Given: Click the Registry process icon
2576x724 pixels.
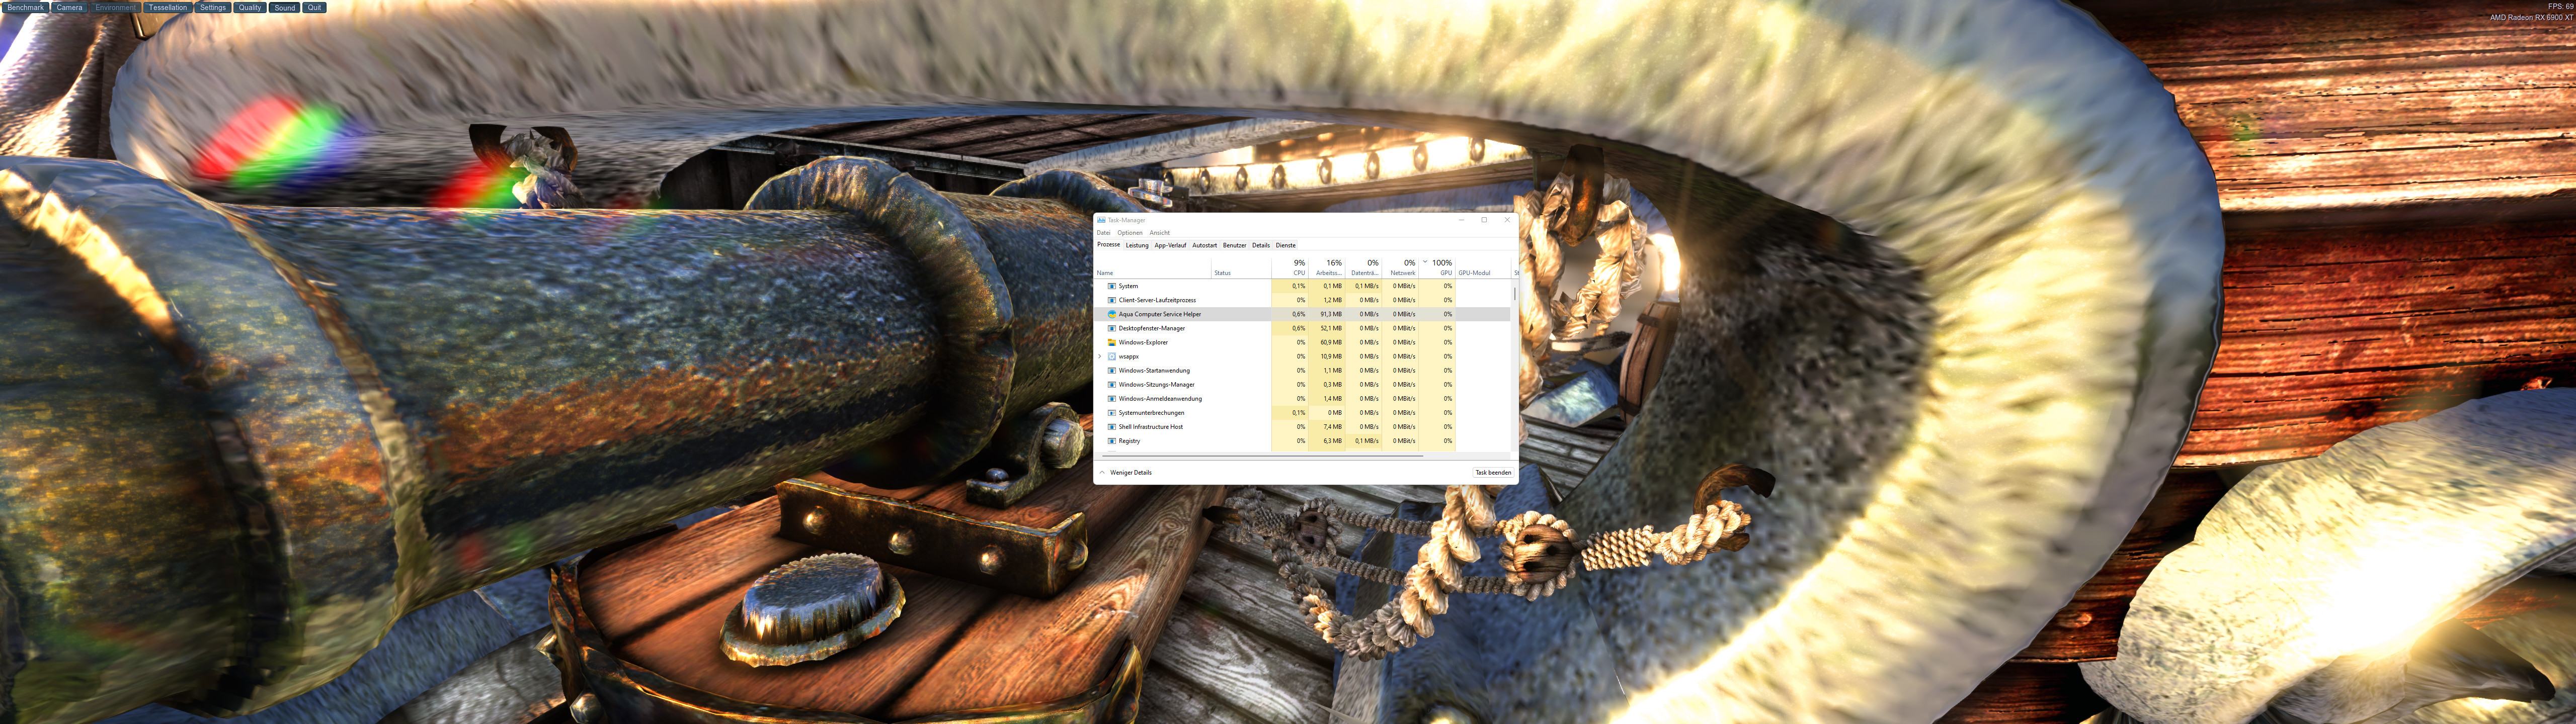Looking at the screenshot, I should pos(1111,440).
